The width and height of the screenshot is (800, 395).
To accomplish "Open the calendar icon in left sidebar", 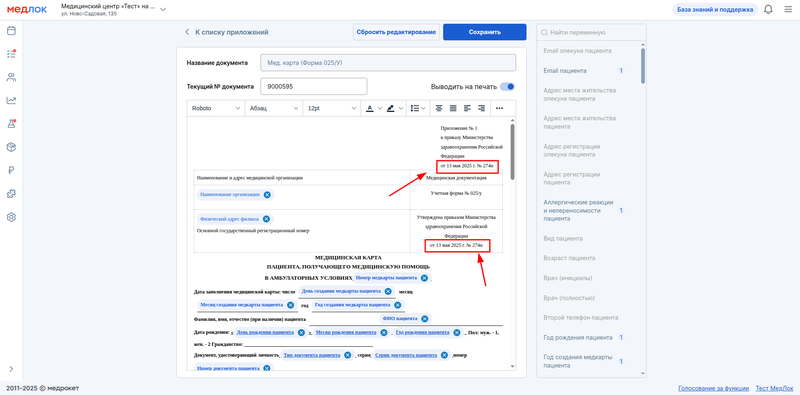I will 11,31.
